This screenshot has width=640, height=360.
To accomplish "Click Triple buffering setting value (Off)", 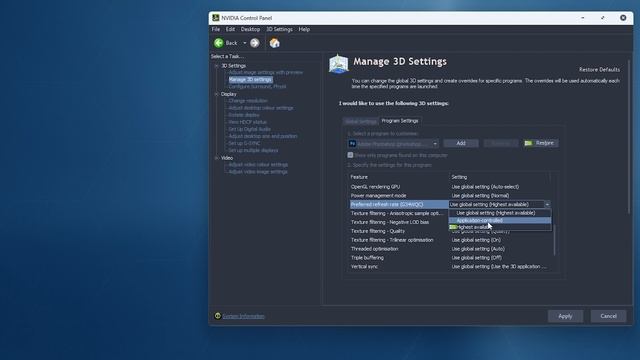I will click(477, 258).
